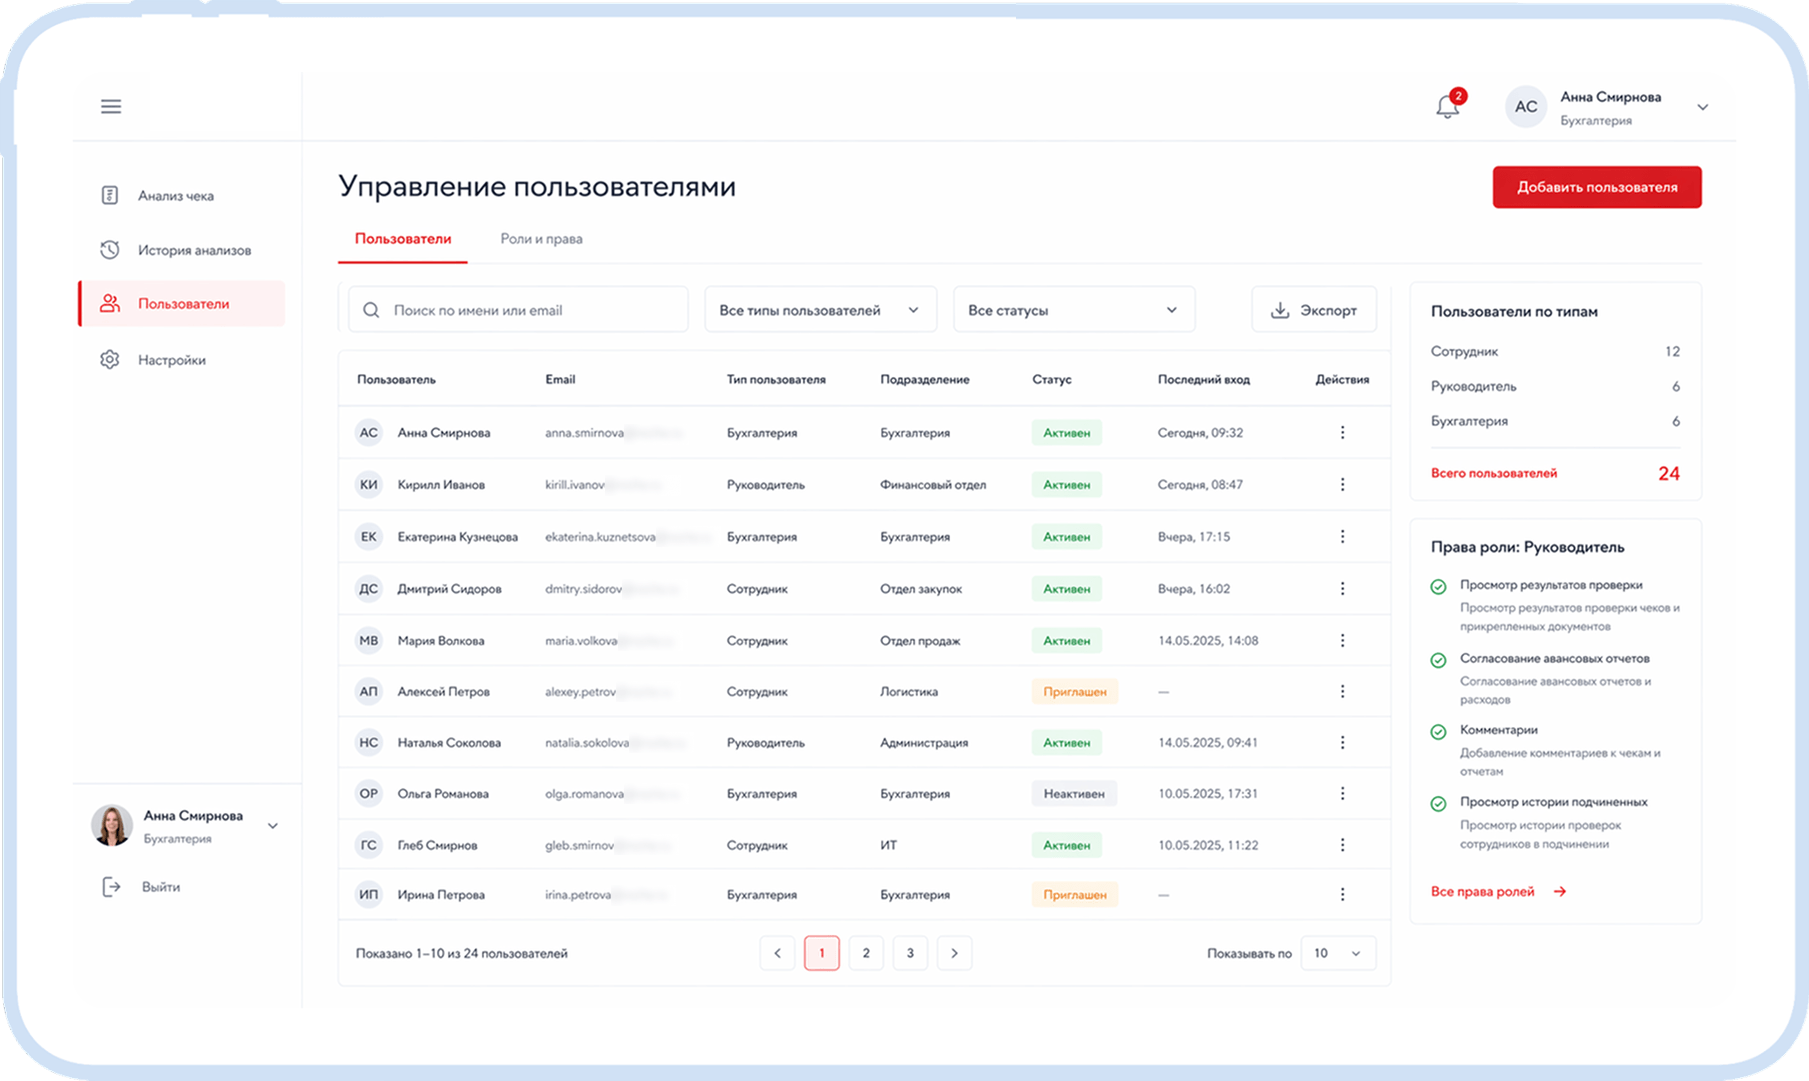This screenshot has height=1081, width=1809.
Task: Switch to the Роли и права tab
Action: pyautogui.click(x=541, y=239)
